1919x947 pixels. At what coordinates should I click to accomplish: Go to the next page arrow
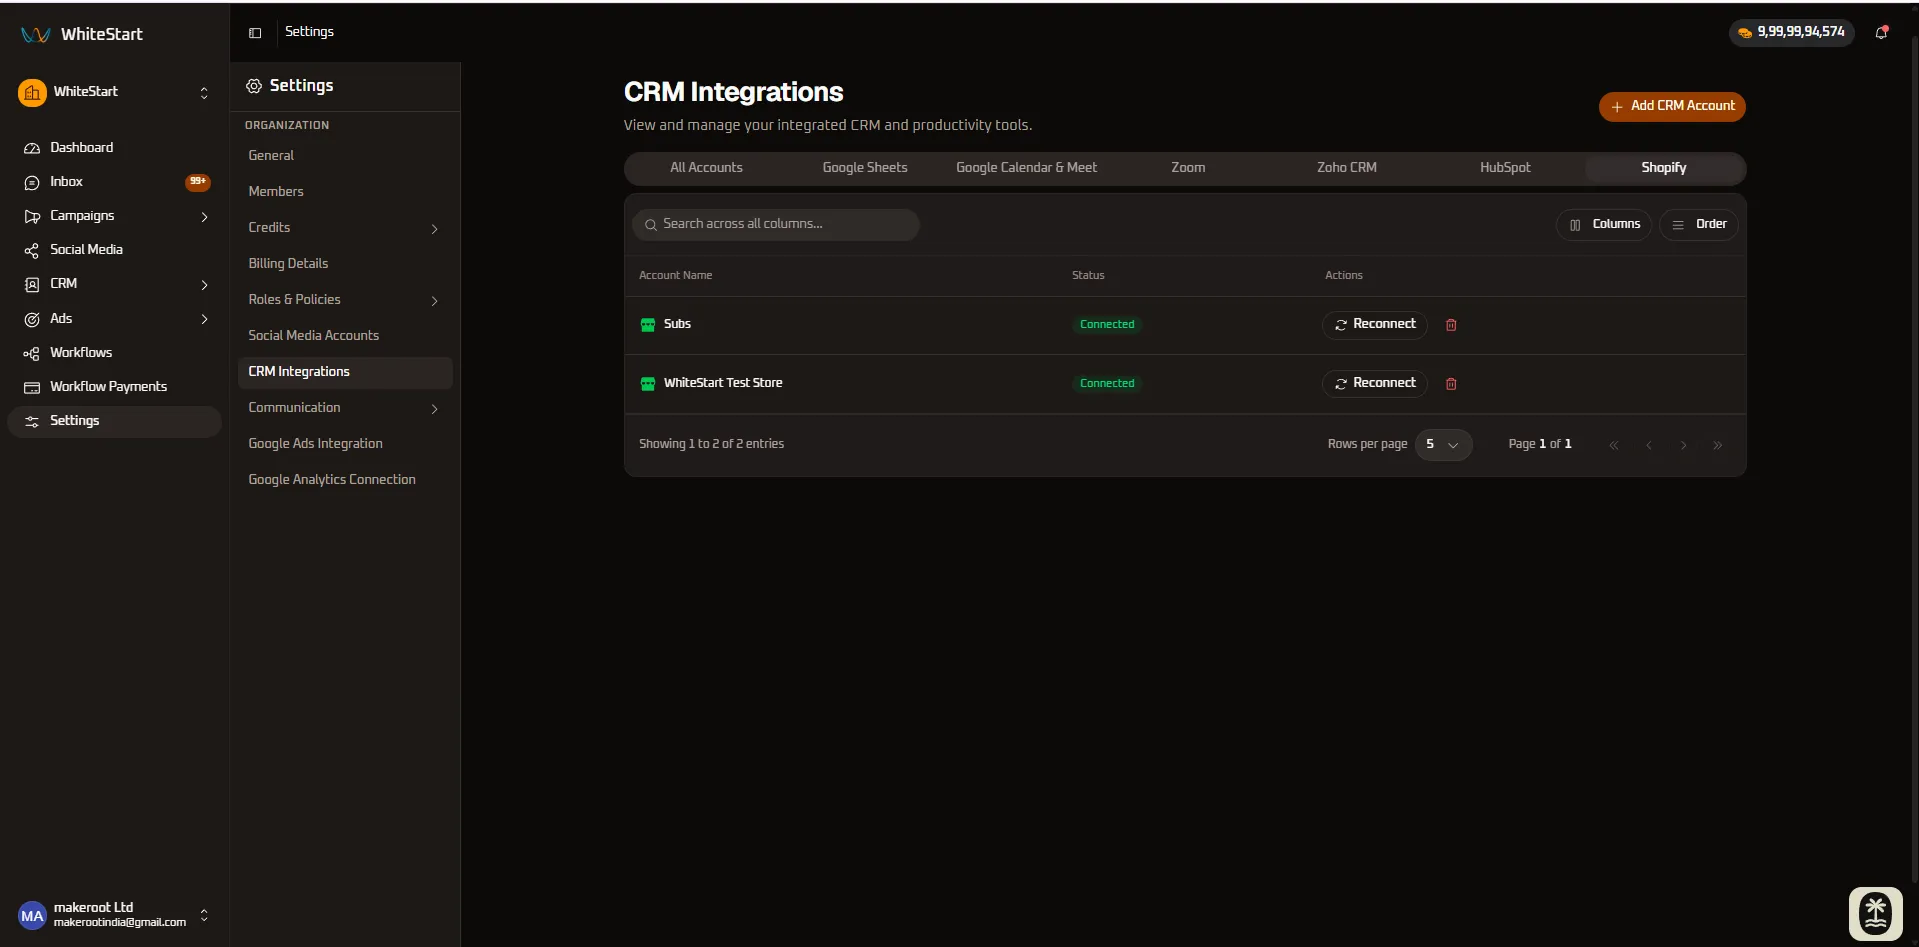pos(1683,445)
